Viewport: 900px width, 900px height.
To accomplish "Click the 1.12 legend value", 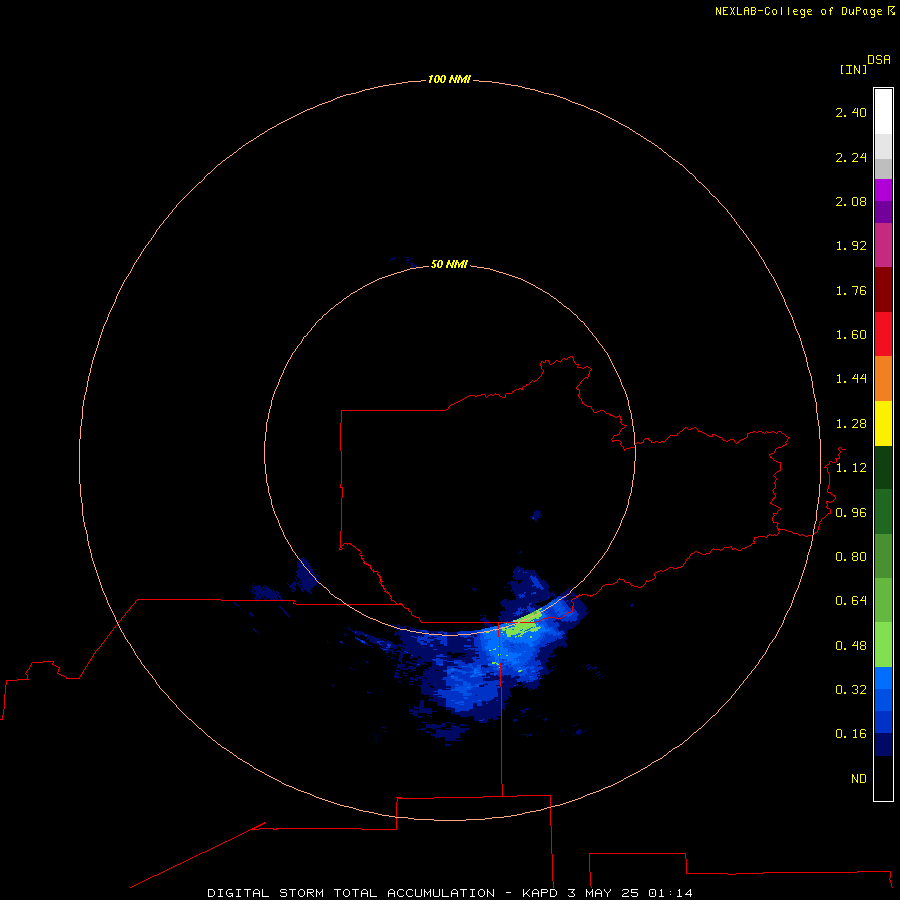I will (851, 468).
